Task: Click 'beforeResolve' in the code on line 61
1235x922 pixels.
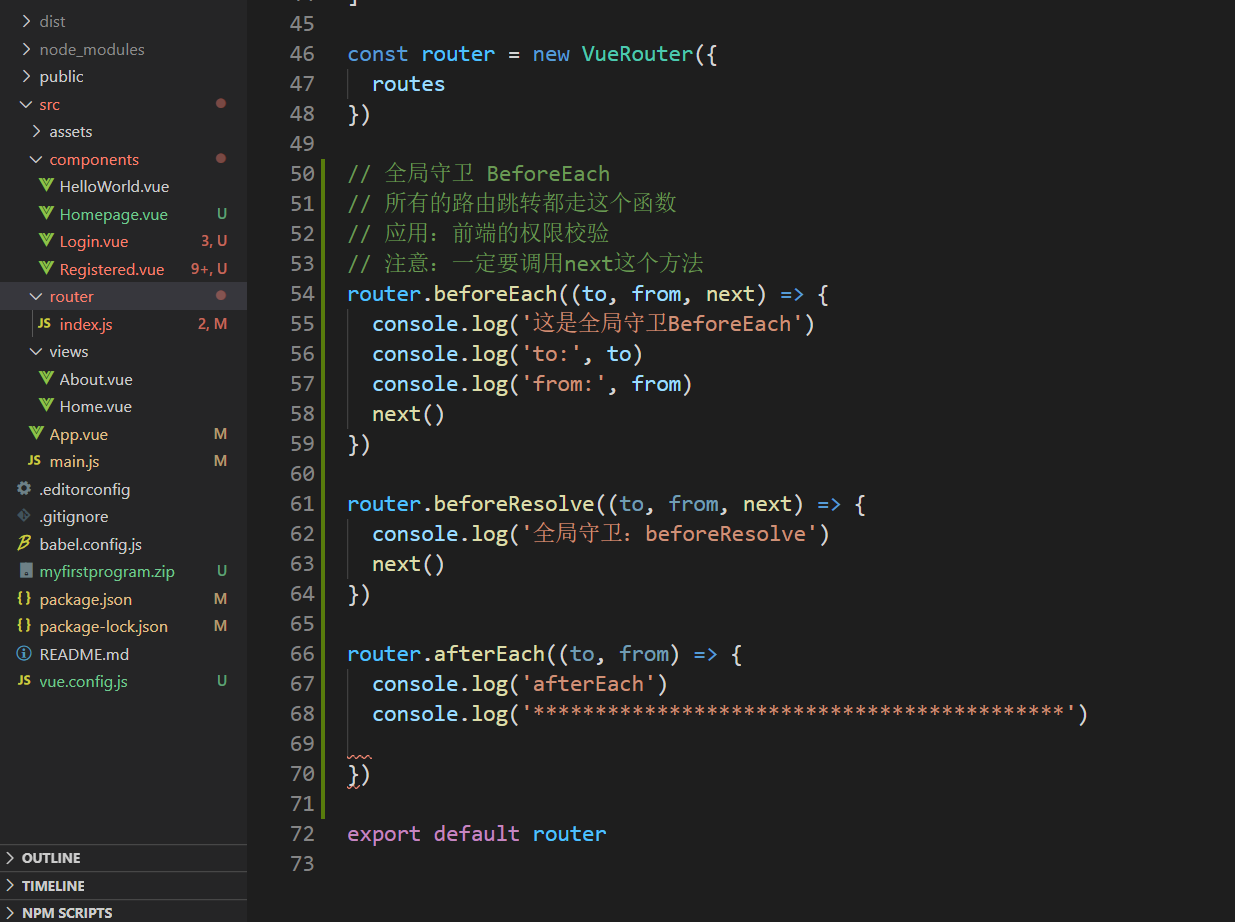Action: pos(514,504)
